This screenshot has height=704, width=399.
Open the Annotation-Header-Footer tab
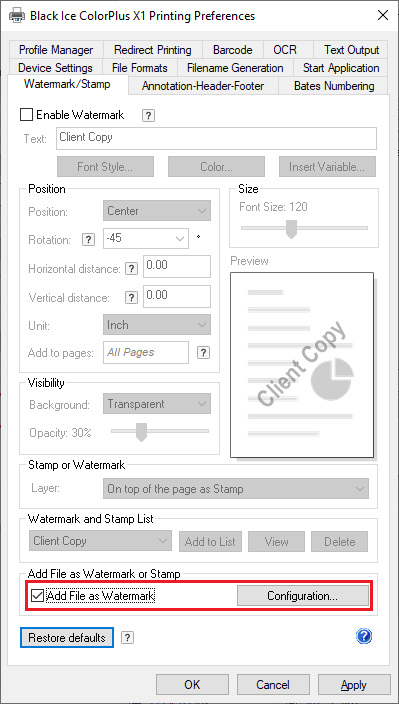coord(203,86)
